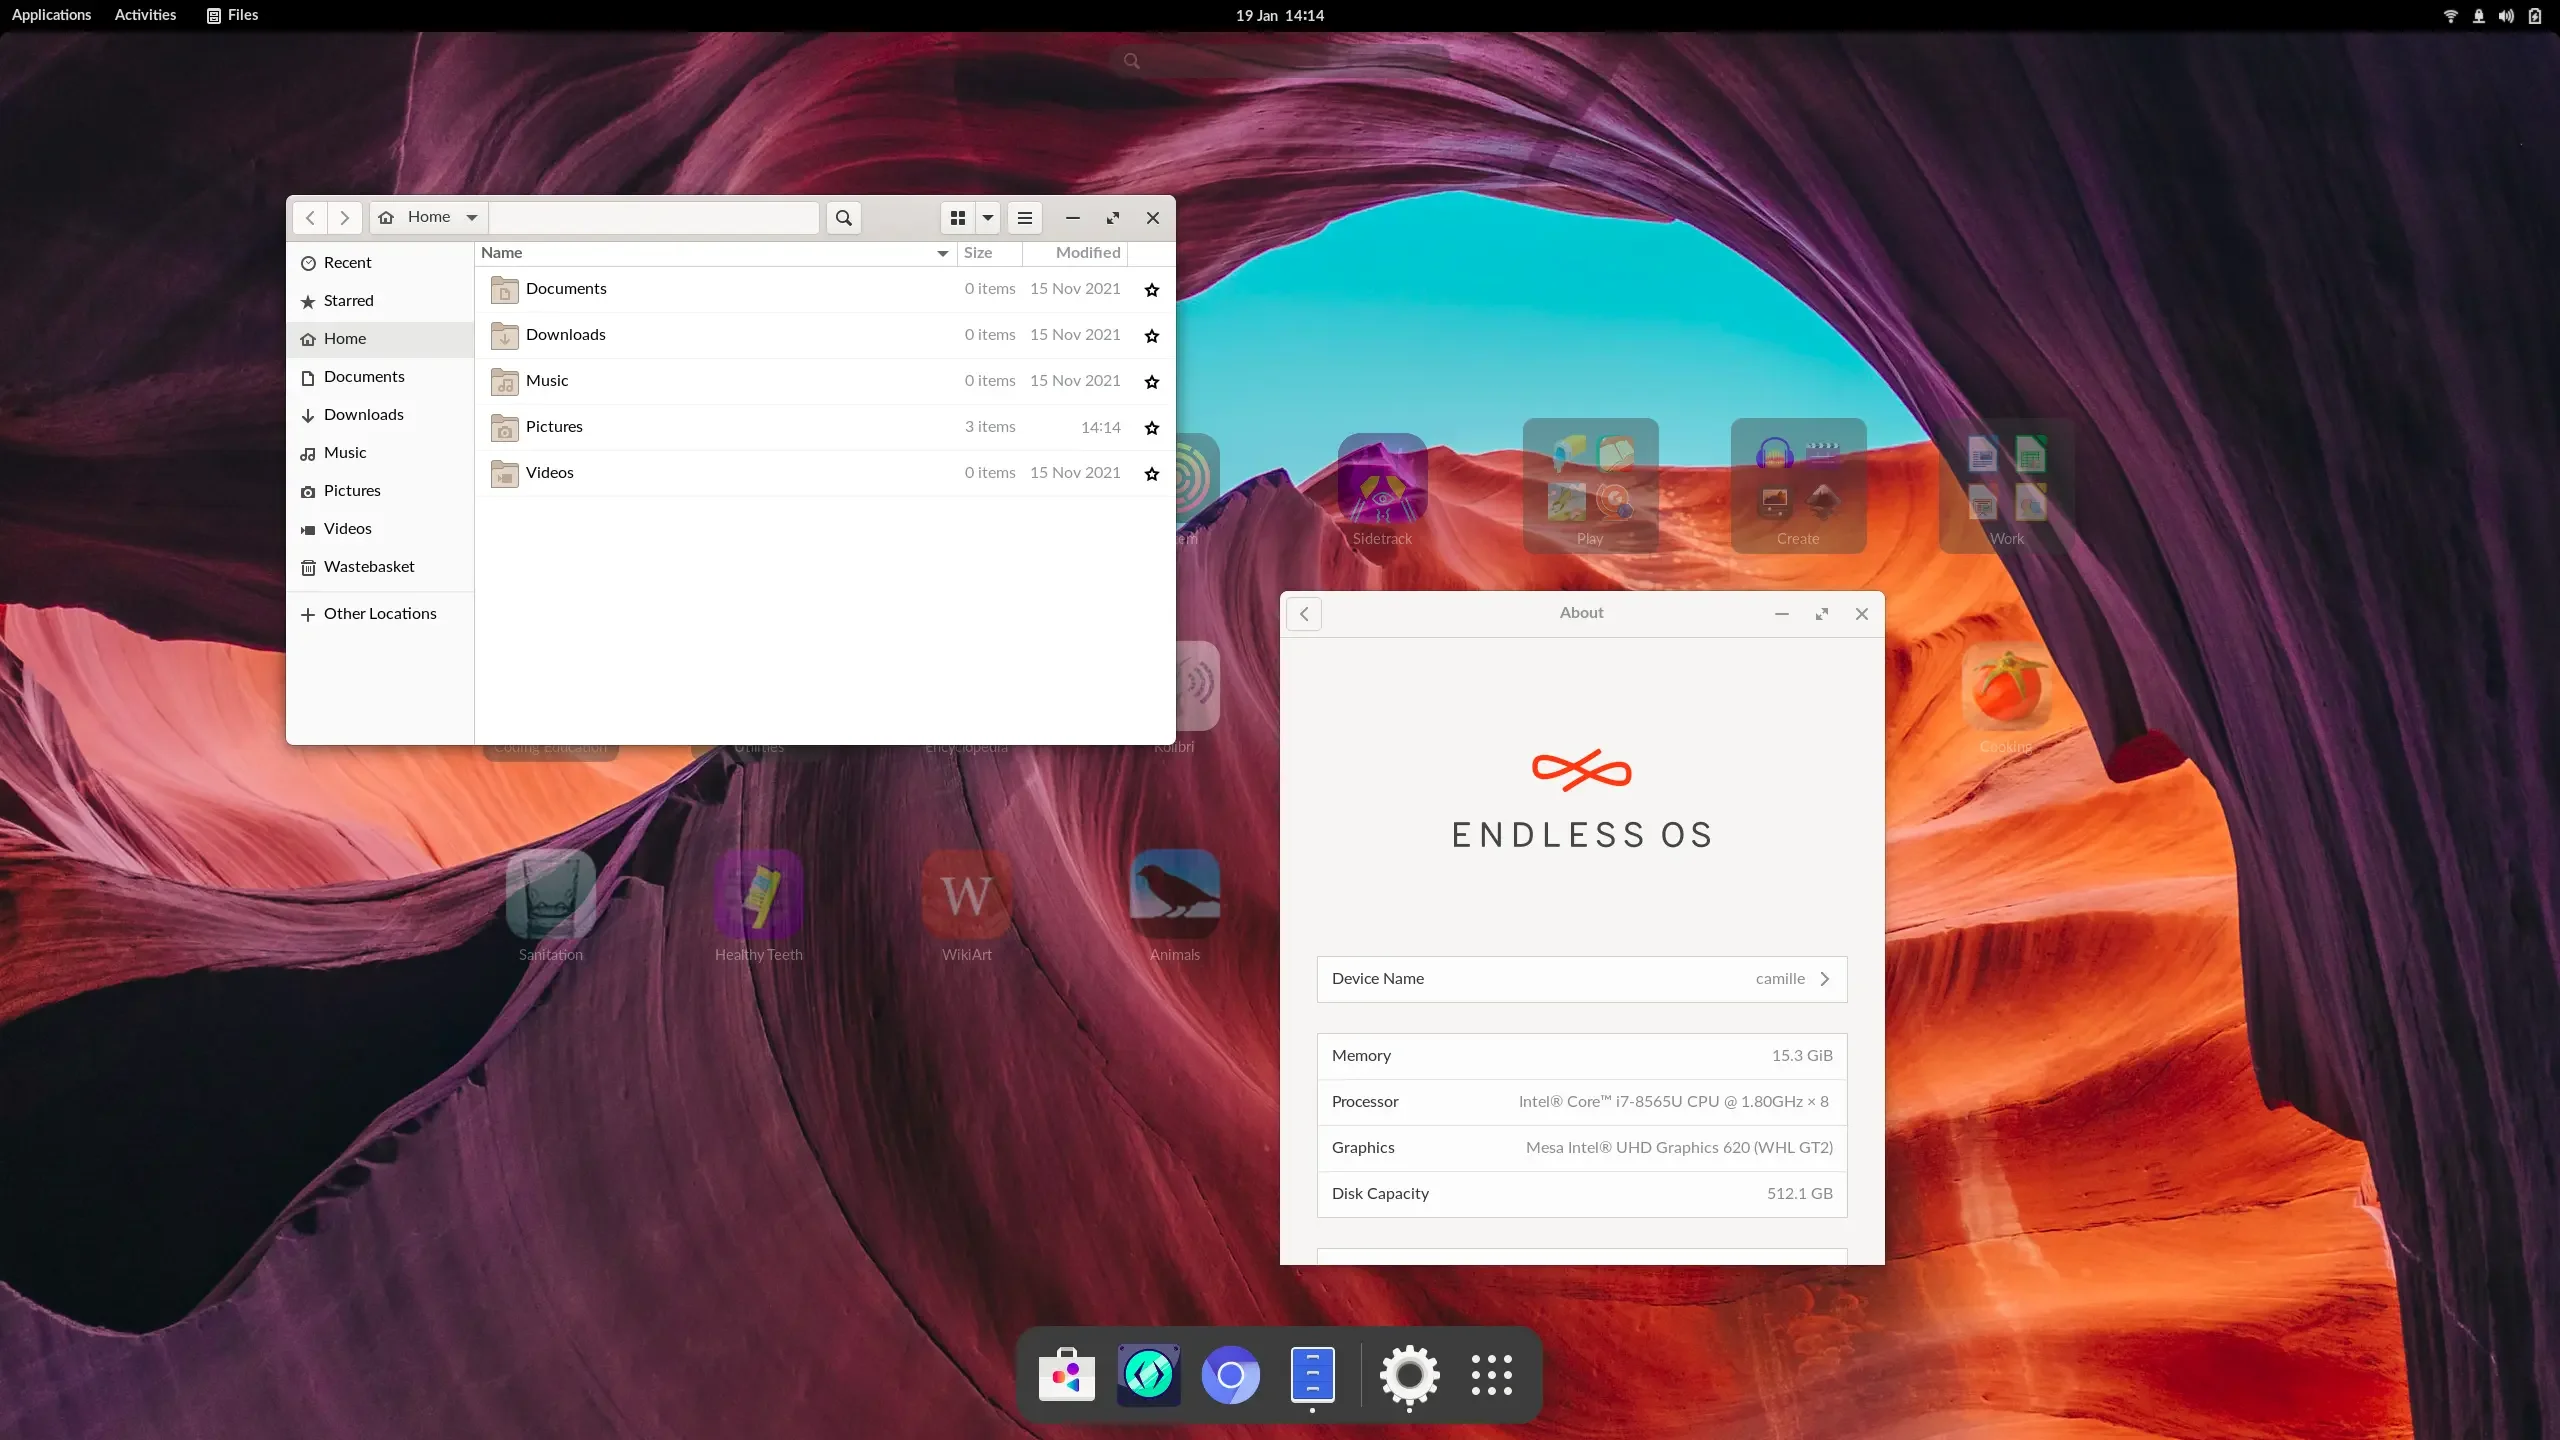Click the volume icon in top bar
The width and height of the screenshot is (2560, 1440).
pos(2506,16)
